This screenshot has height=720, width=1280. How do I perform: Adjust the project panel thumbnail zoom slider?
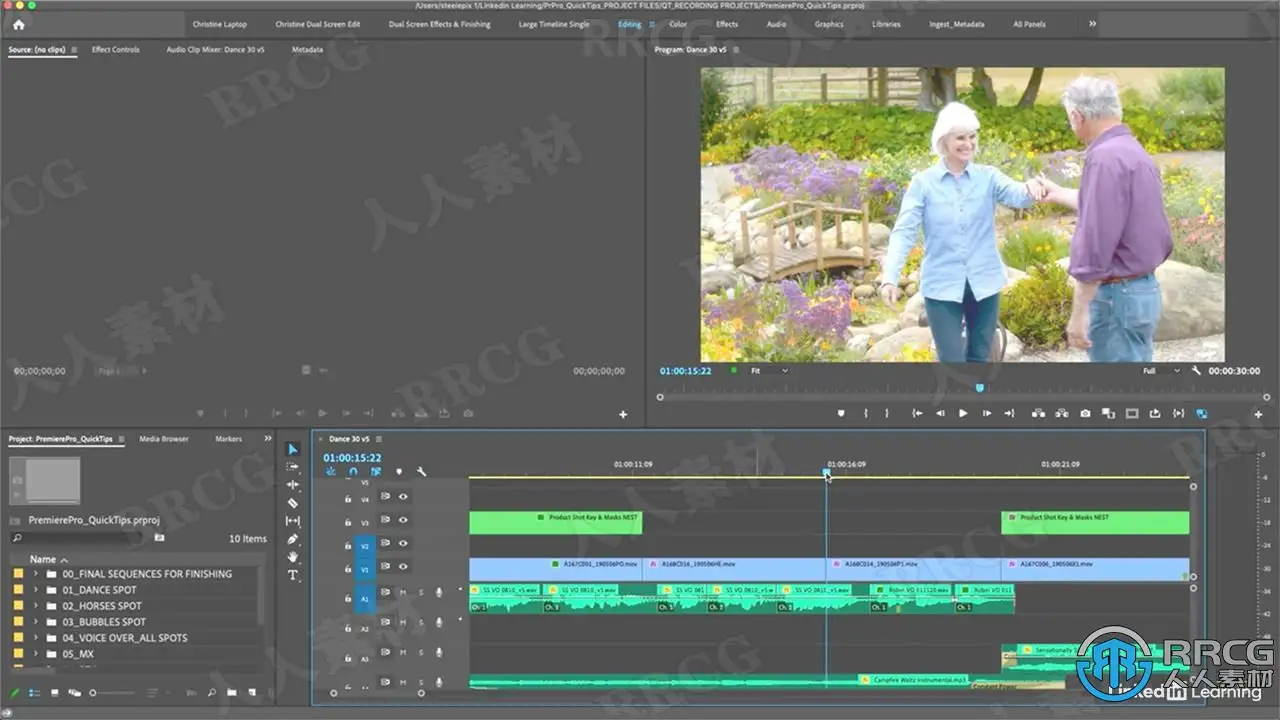click(95, 692)
